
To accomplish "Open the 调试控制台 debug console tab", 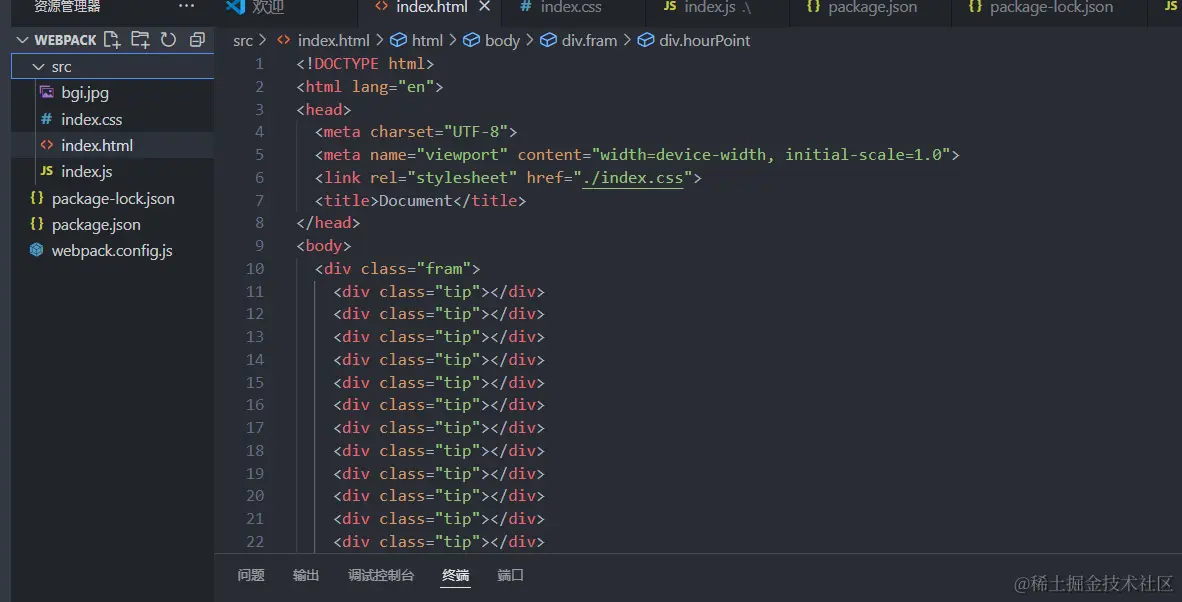I will [x=381, y=576].
